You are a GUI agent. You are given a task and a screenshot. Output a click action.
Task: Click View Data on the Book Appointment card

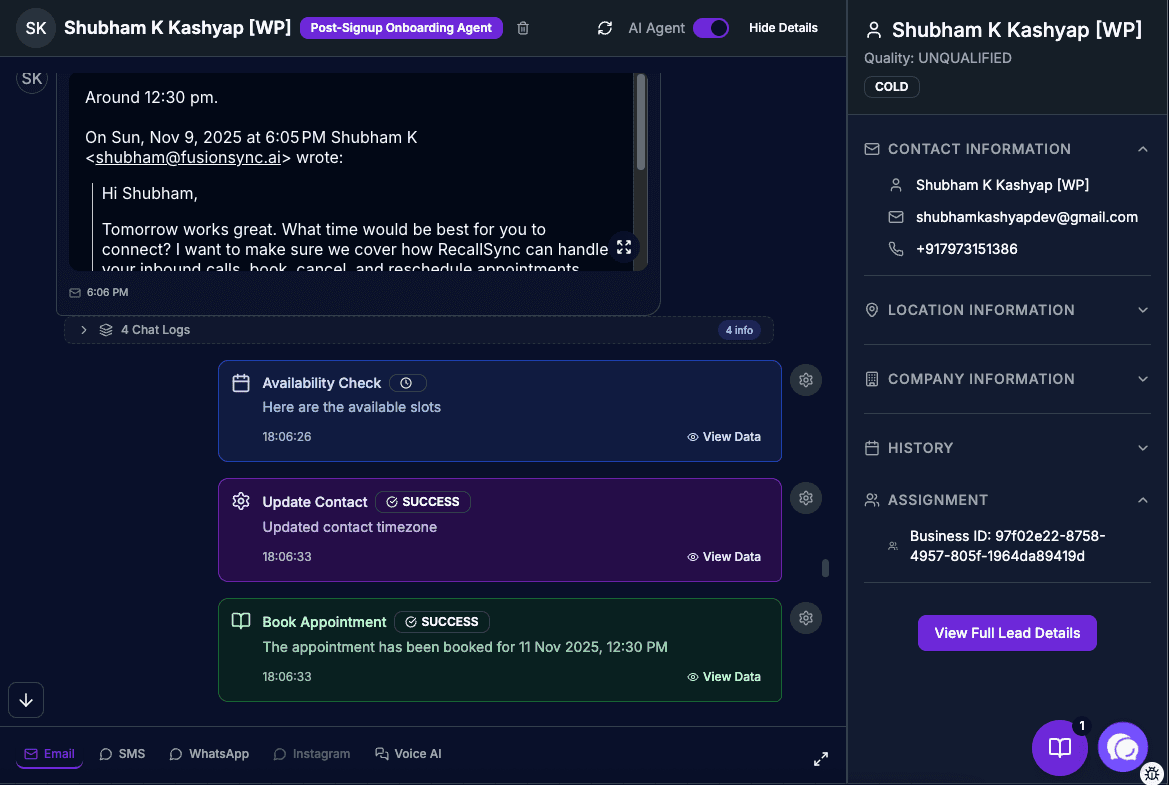tap(724, 677)
